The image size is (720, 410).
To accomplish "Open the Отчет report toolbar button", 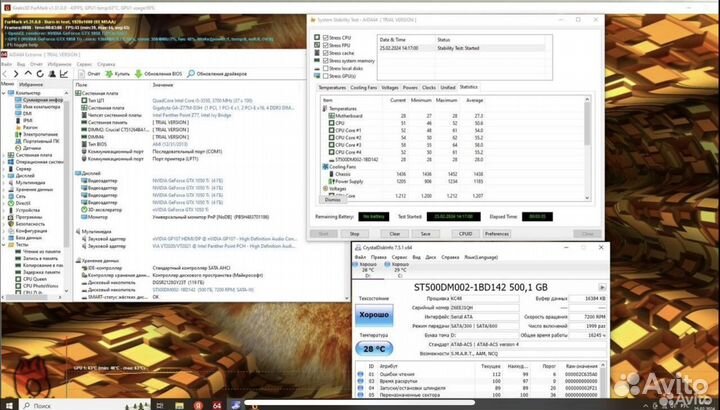I will point(95,73).
